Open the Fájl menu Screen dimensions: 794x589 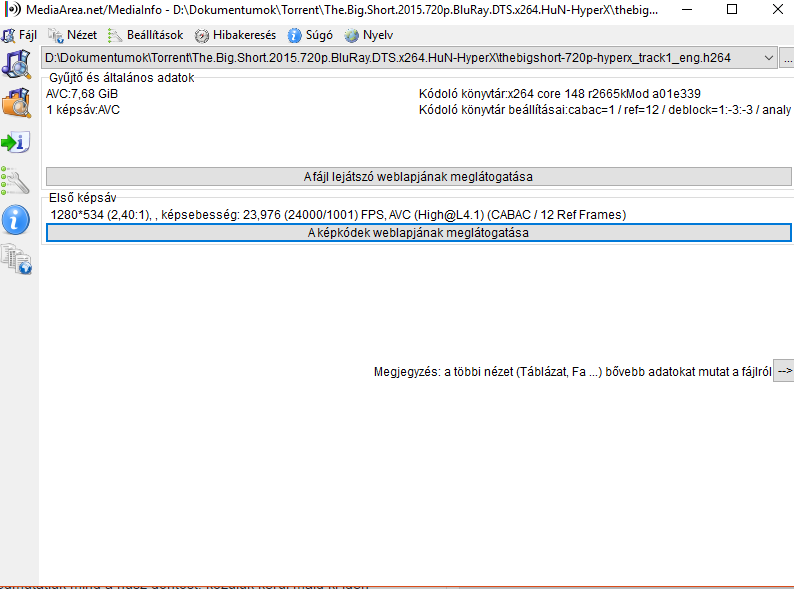pyautogui.click(x=19, y=35)
